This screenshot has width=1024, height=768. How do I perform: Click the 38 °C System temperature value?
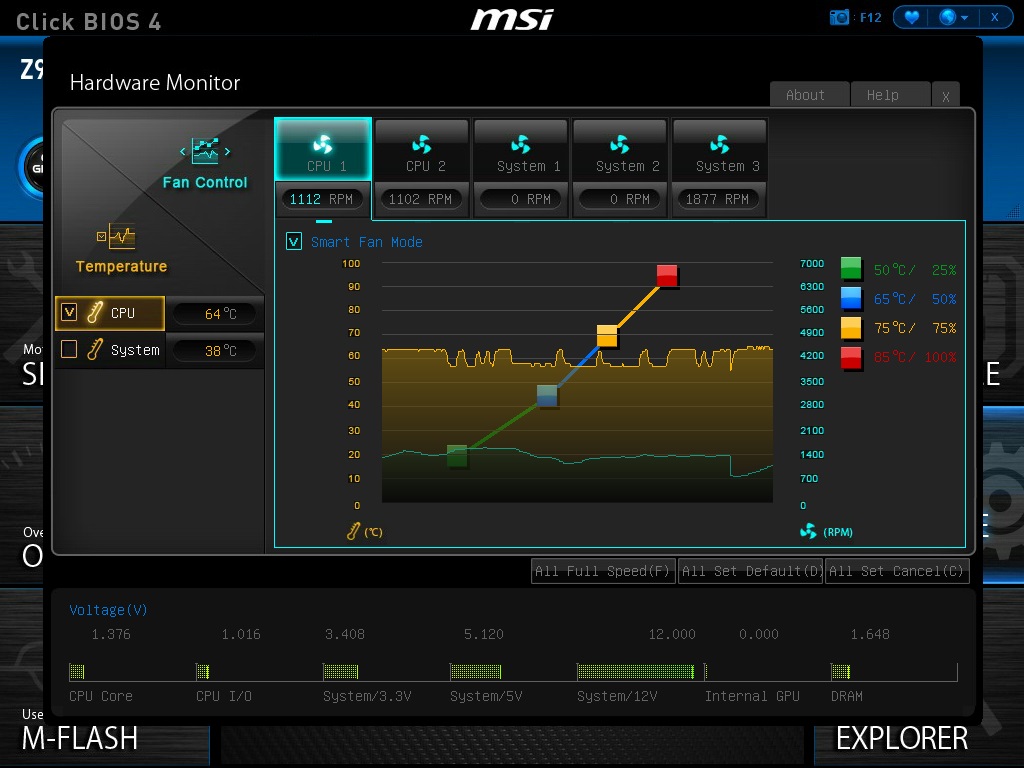pyautogui.click(x=216, y=351)
